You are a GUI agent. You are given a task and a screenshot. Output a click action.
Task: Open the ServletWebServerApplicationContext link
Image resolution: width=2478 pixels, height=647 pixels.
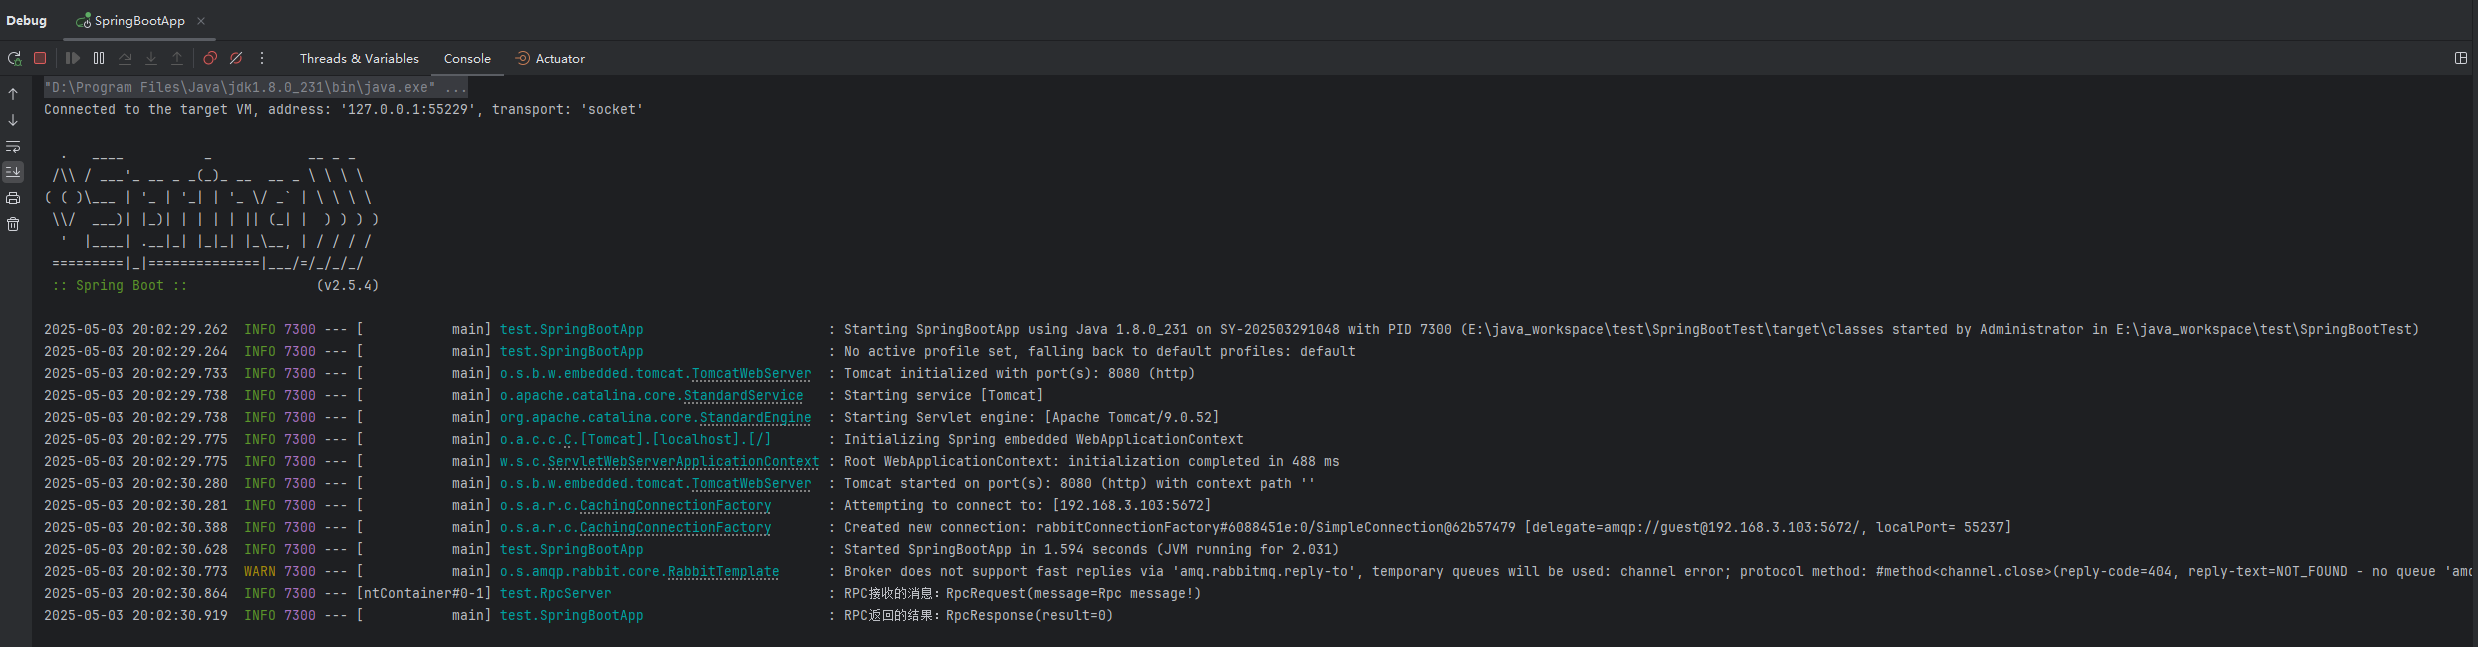coord(683,462)
